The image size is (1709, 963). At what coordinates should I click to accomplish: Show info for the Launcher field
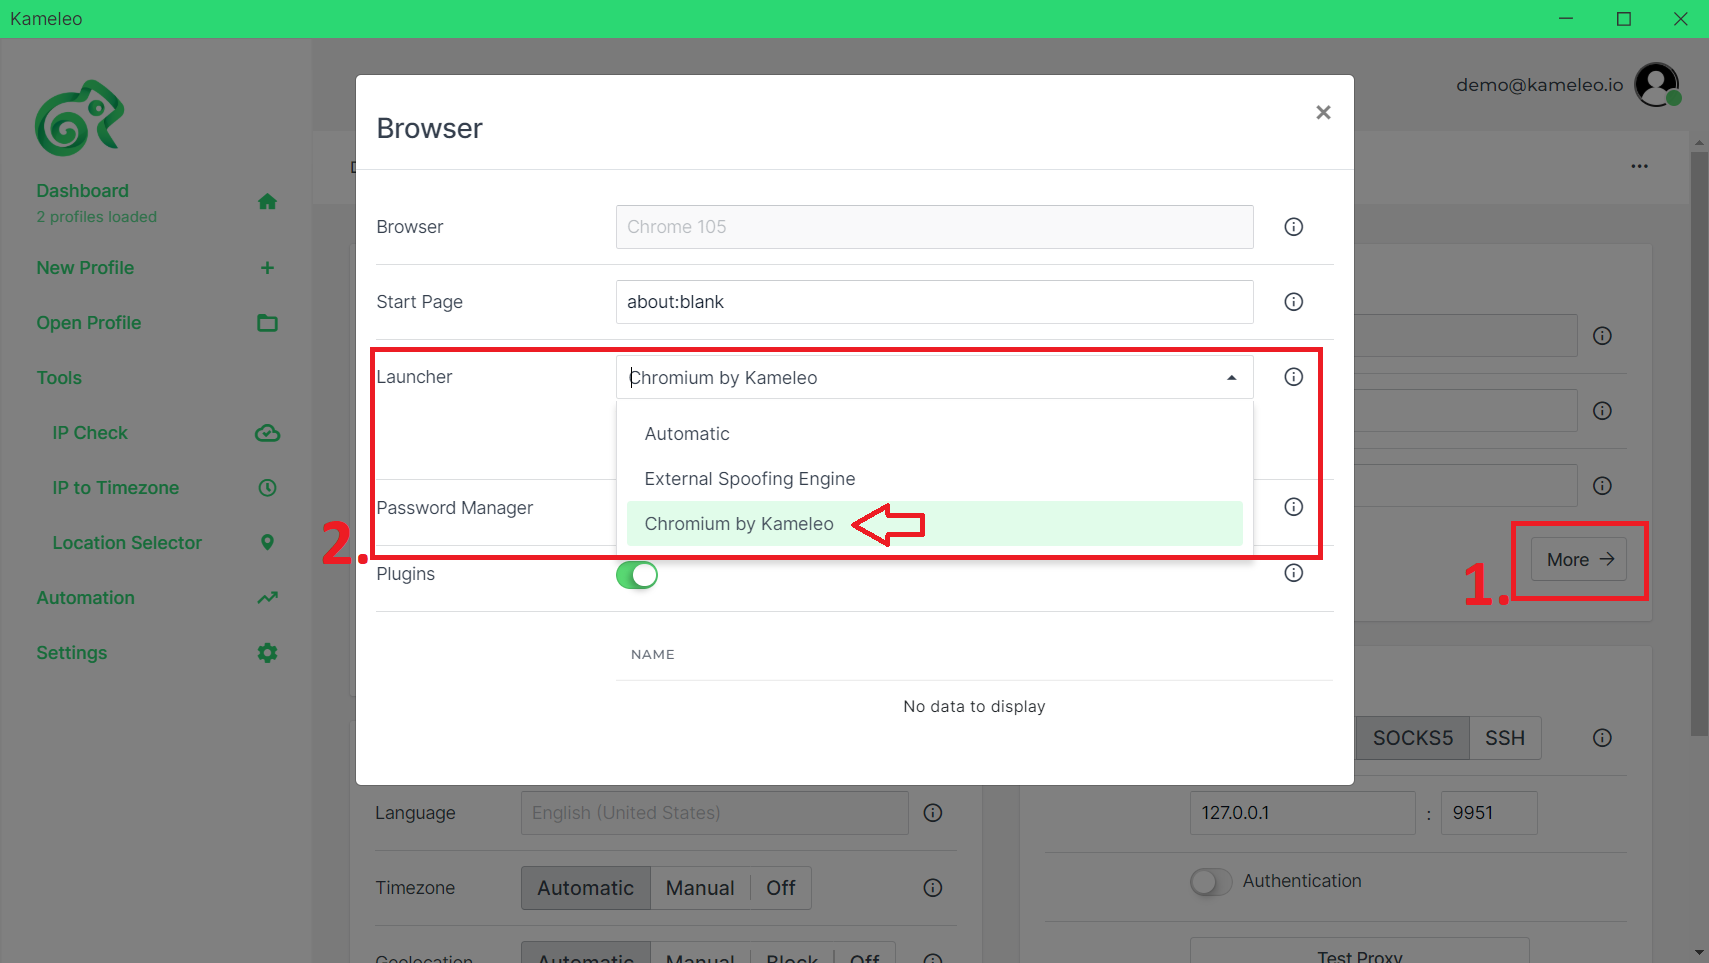point(1294,377)
